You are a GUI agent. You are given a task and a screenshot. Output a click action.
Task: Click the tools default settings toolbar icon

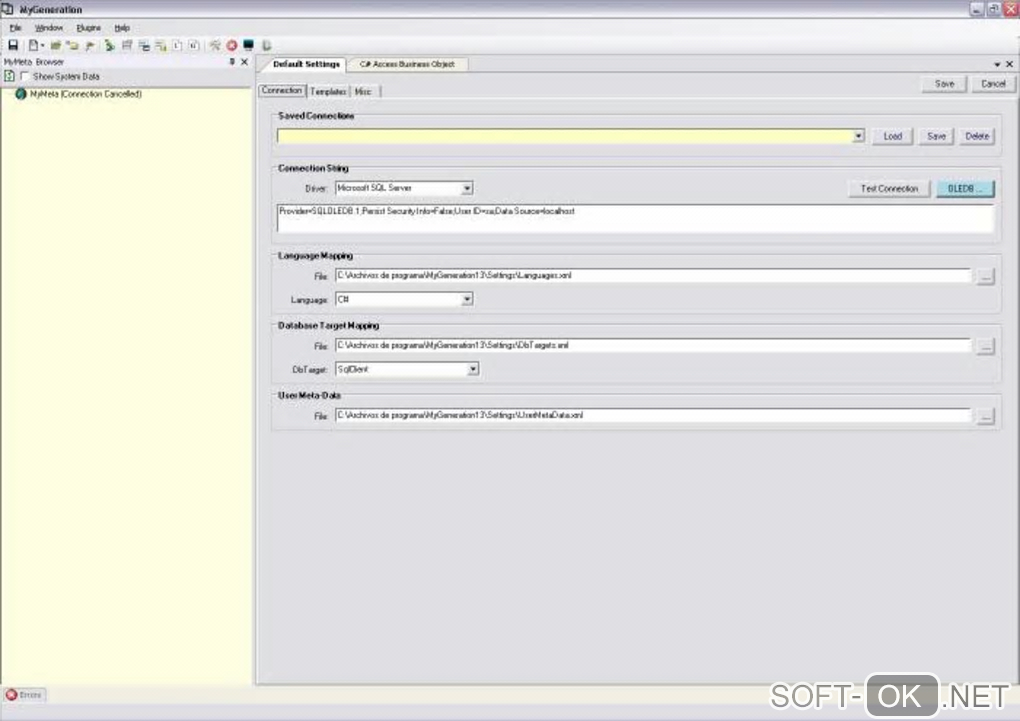pyautogui.click(x=215, y=46)
